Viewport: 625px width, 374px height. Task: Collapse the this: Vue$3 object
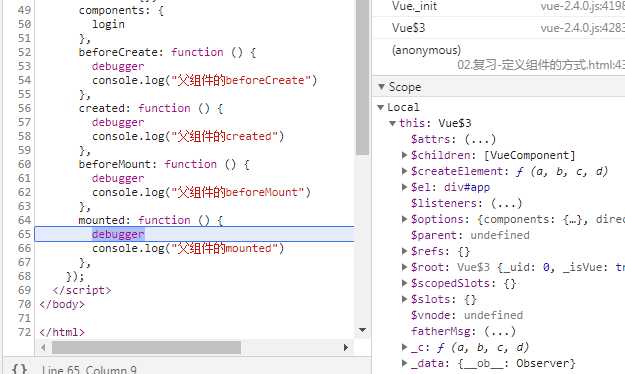click(x=392, y=123)
